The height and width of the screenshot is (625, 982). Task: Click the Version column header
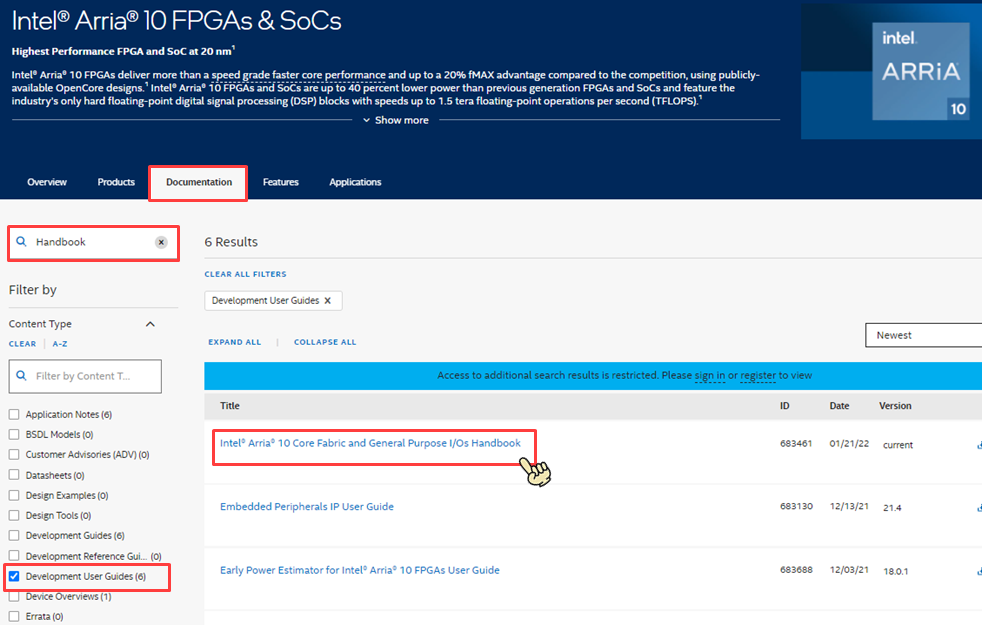point(895,406)
